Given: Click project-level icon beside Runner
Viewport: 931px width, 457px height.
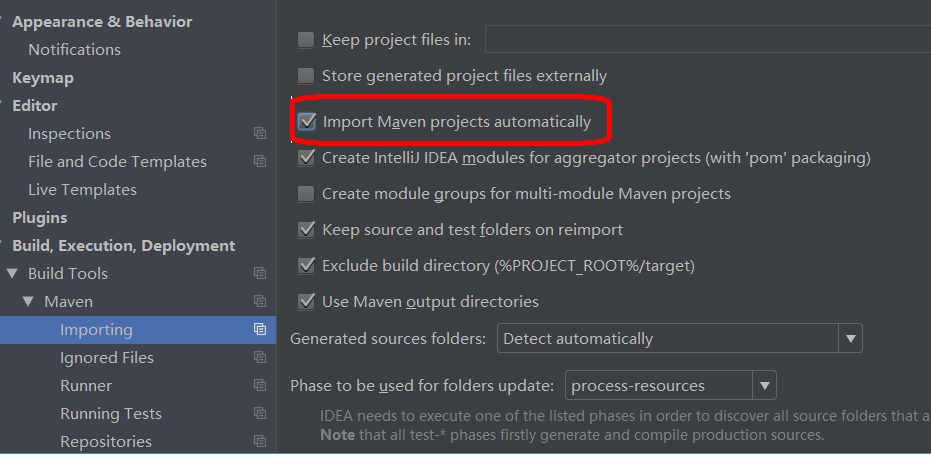Looking at the screenshot, I should click(259, 386).
